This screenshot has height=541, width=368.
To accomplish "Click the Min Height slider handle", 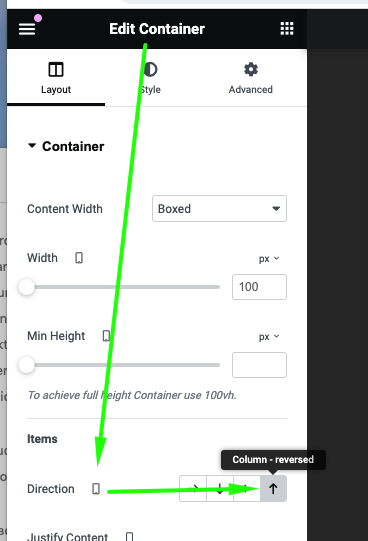I will pos(27,365).
